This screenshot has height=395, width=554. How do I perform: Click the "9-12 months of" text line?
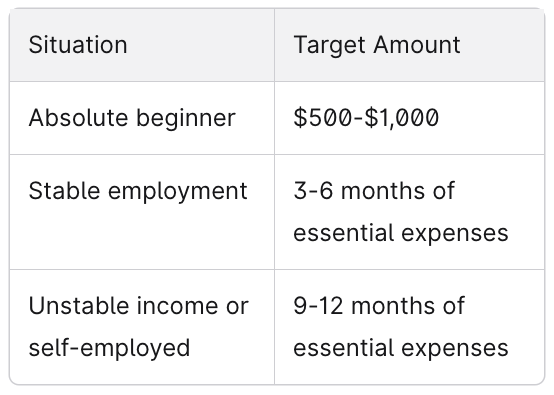pos(379,306)
